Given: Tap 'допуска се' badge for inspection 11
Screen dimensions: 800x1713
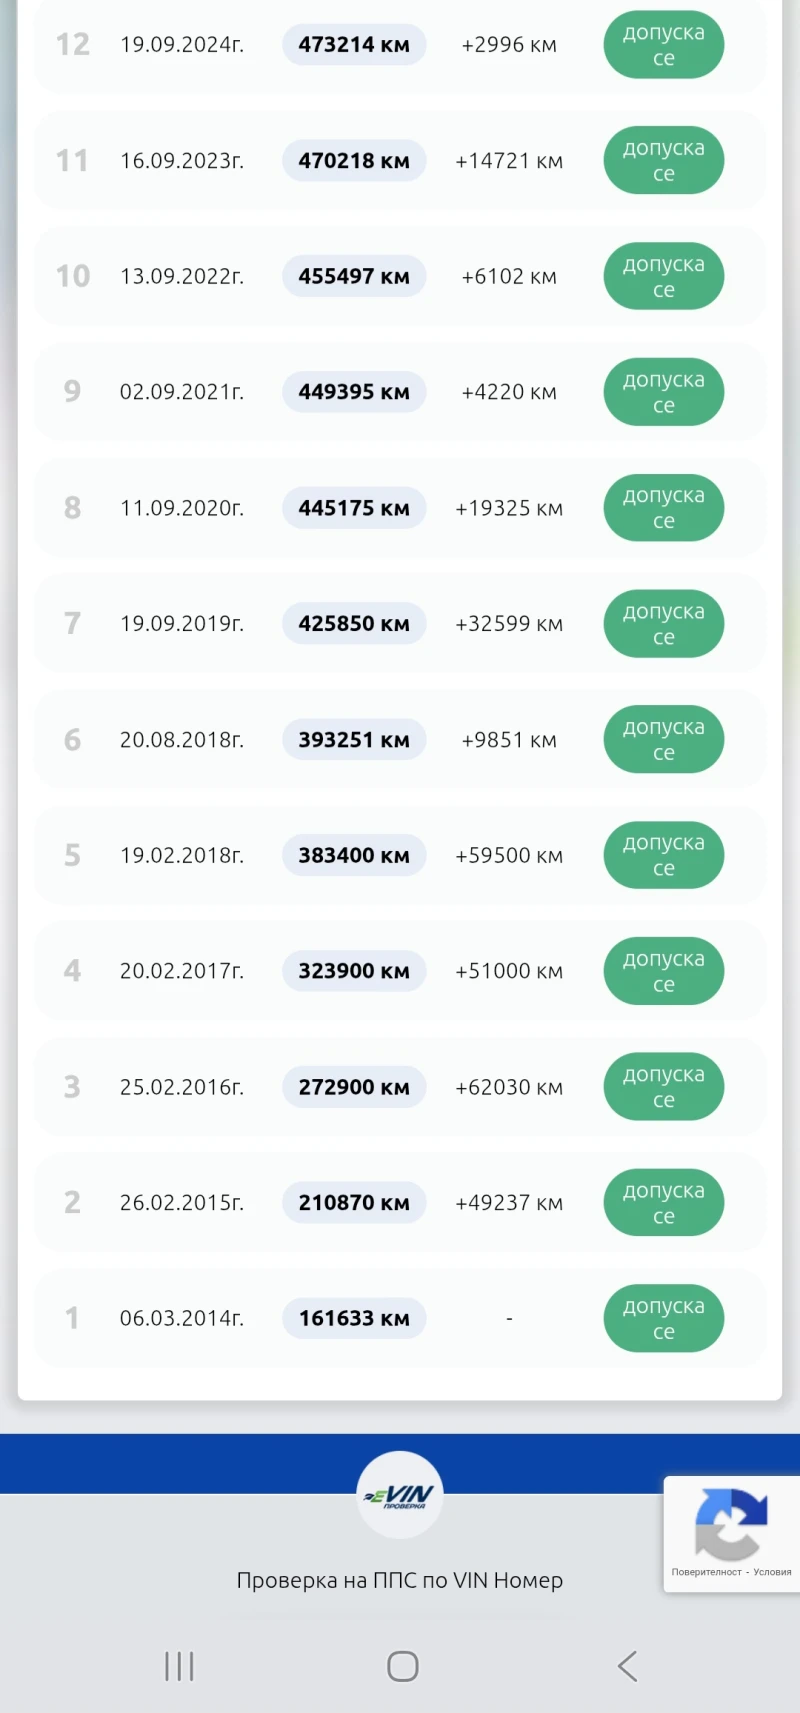Looking at the screenshot, I should tap(663, 160).
